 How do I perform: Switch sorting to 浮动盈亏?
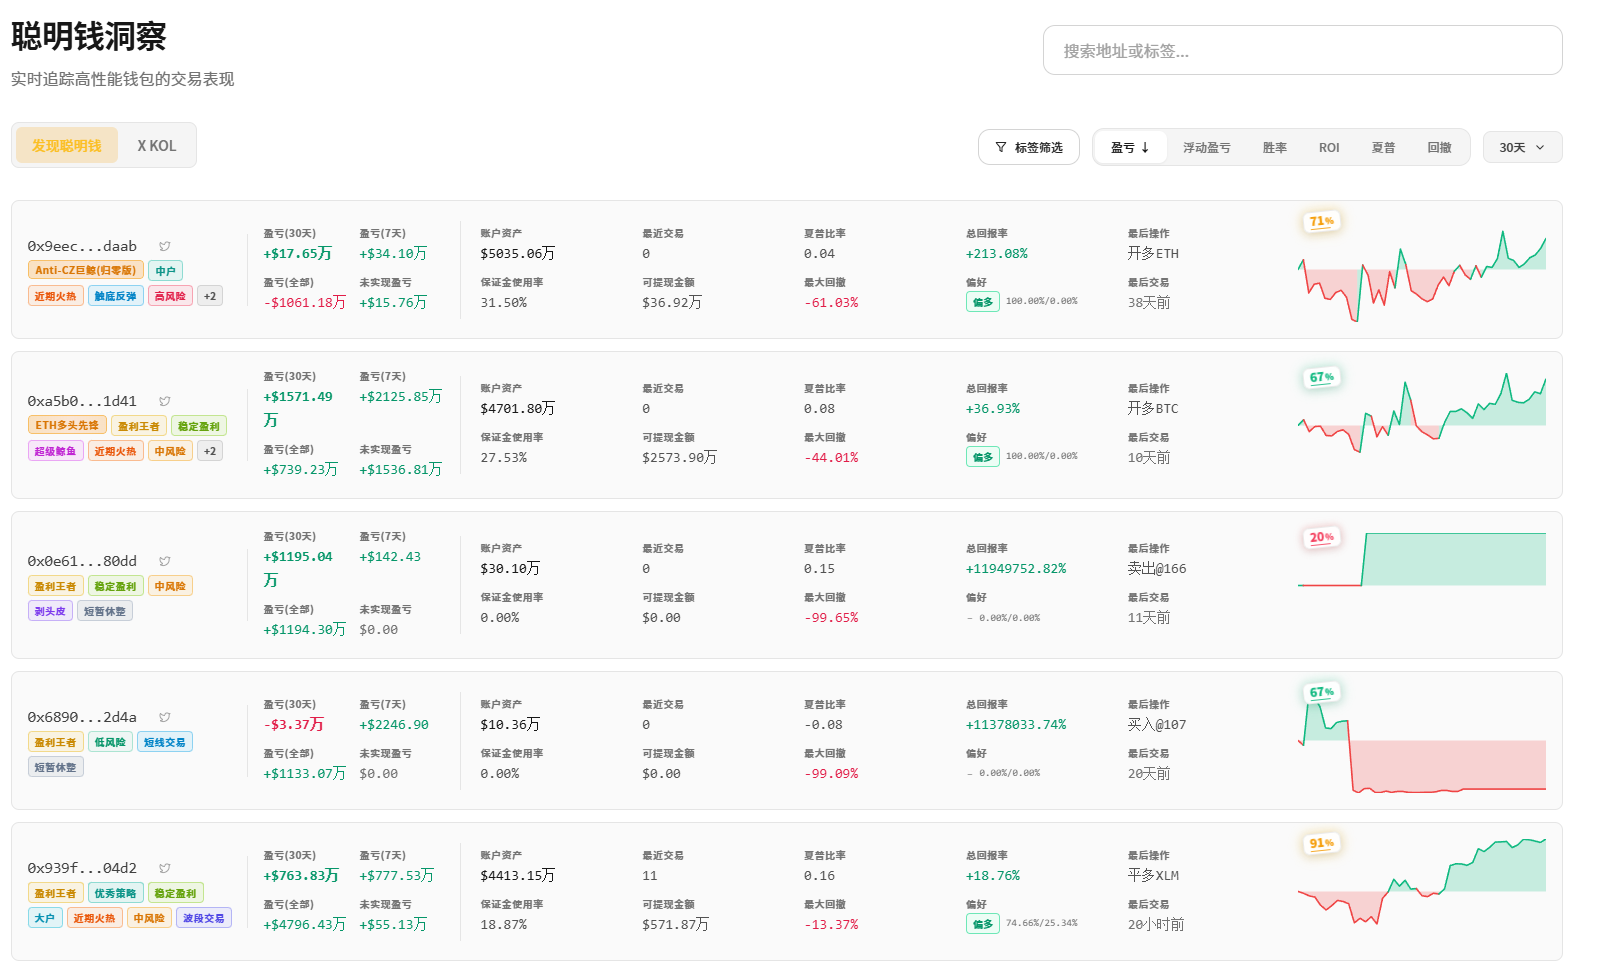click(1206, 148)
